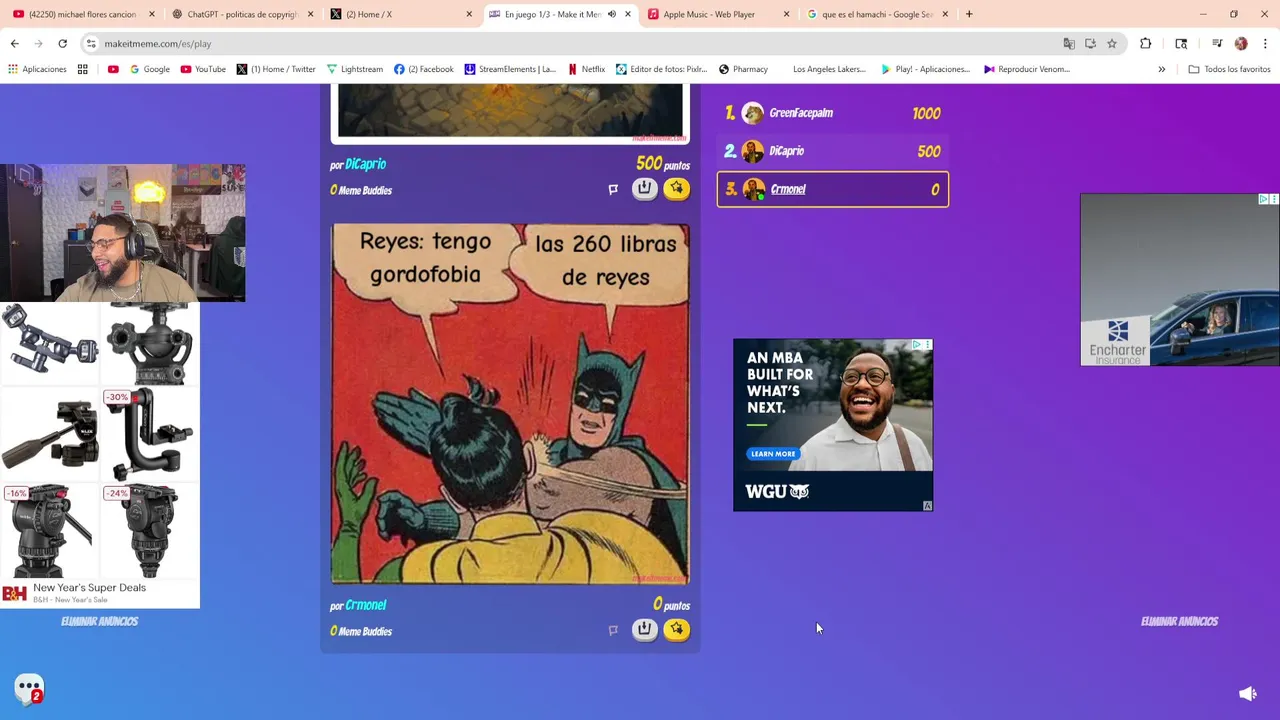Open the Reproducir Venom bookmark

tap(1027, 69)
